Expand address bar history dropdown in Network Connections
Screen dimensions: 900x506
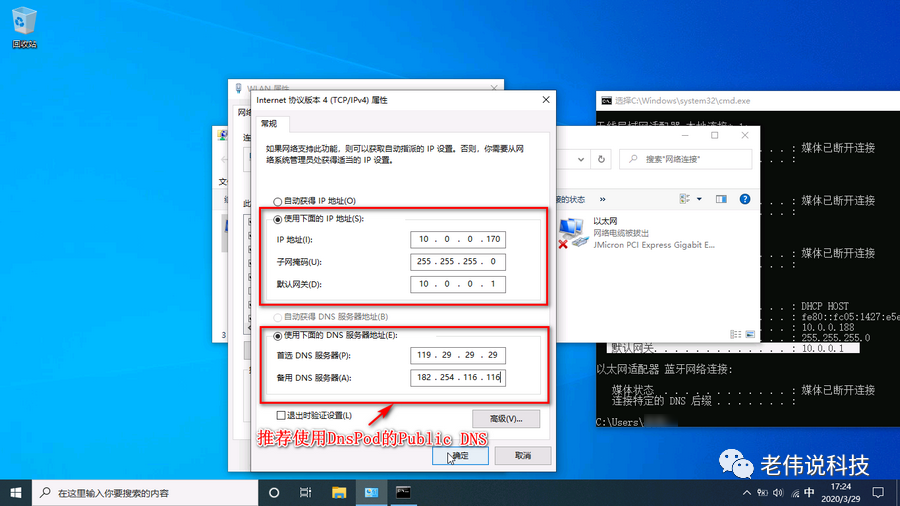tap(581, 159)
